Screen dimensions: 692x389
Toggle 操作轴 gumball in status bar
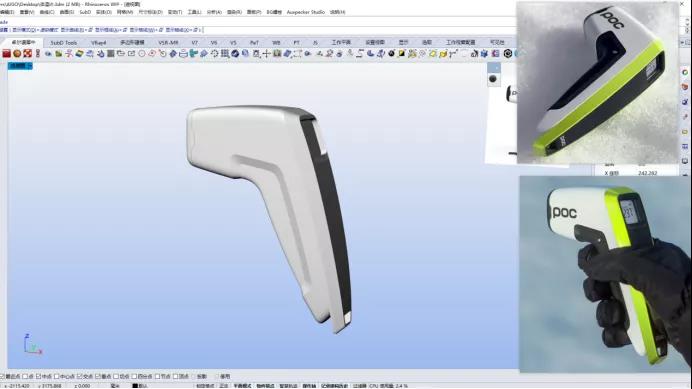click(x=309, y=386)
